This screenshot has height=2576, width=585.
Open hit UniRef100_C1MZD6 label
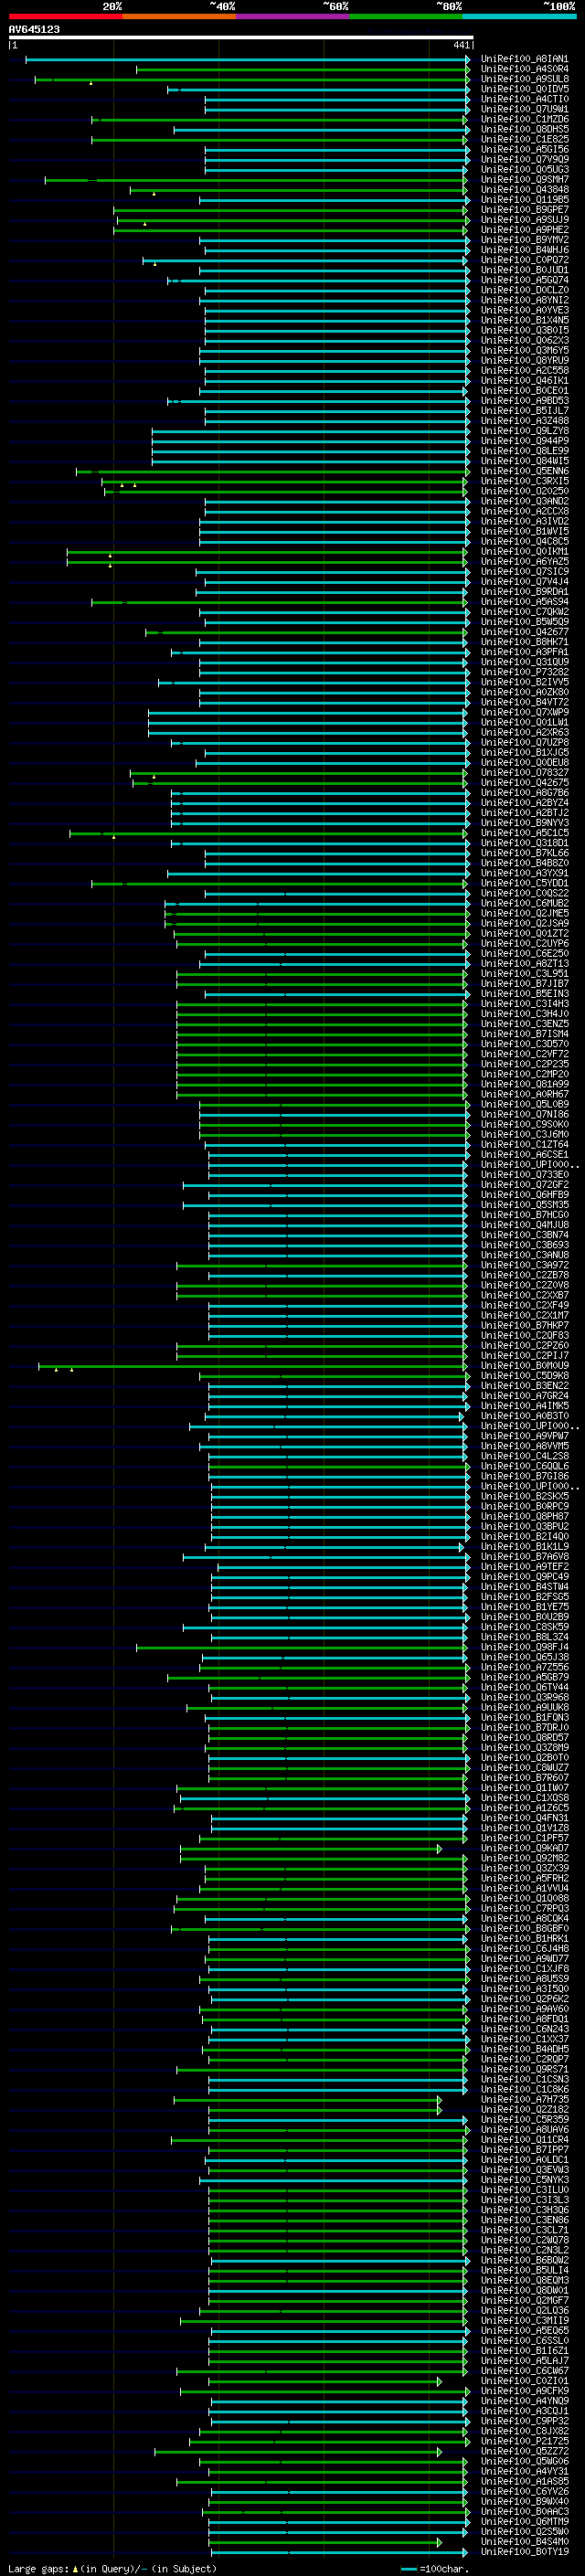pyautogui.click(x=524, y=119)
